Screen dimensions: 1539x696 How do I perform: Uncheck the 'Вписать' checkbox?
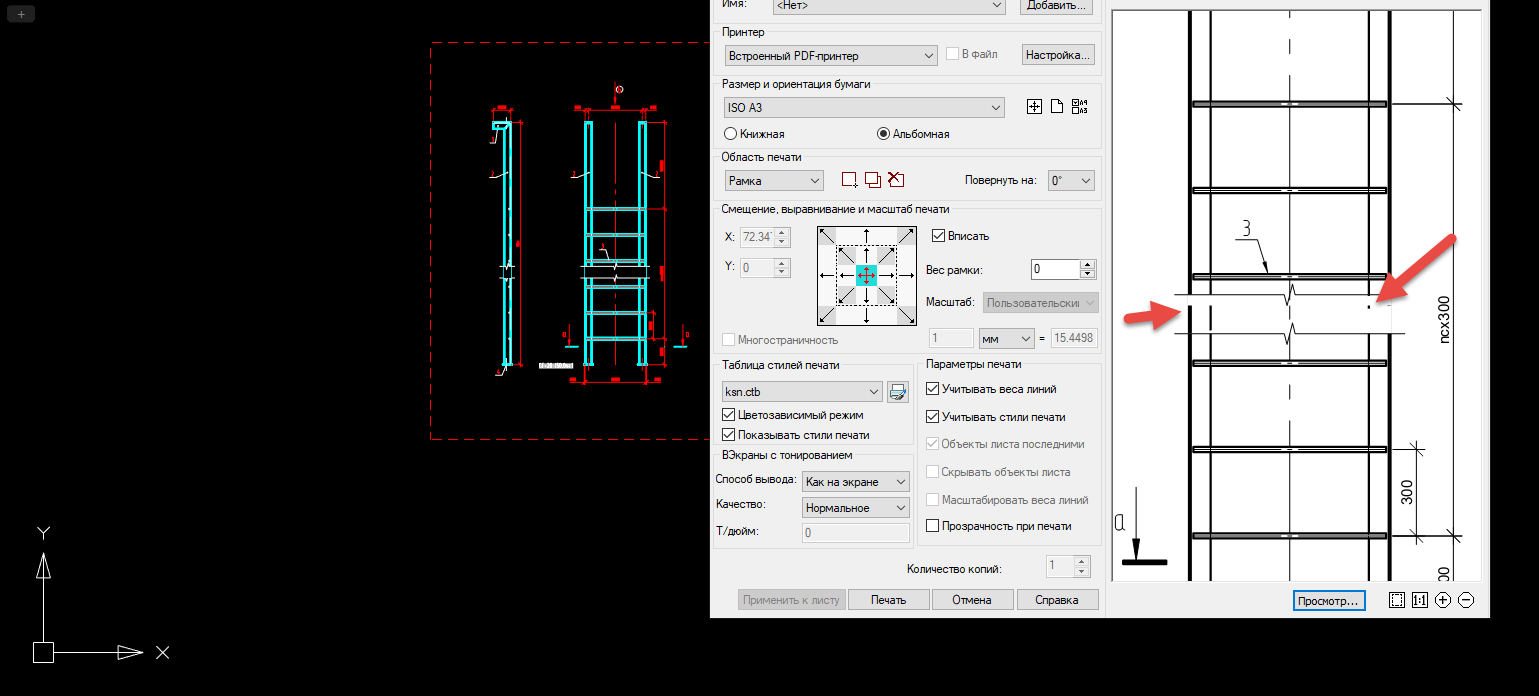pyautogui.click(x=938, y=236)
